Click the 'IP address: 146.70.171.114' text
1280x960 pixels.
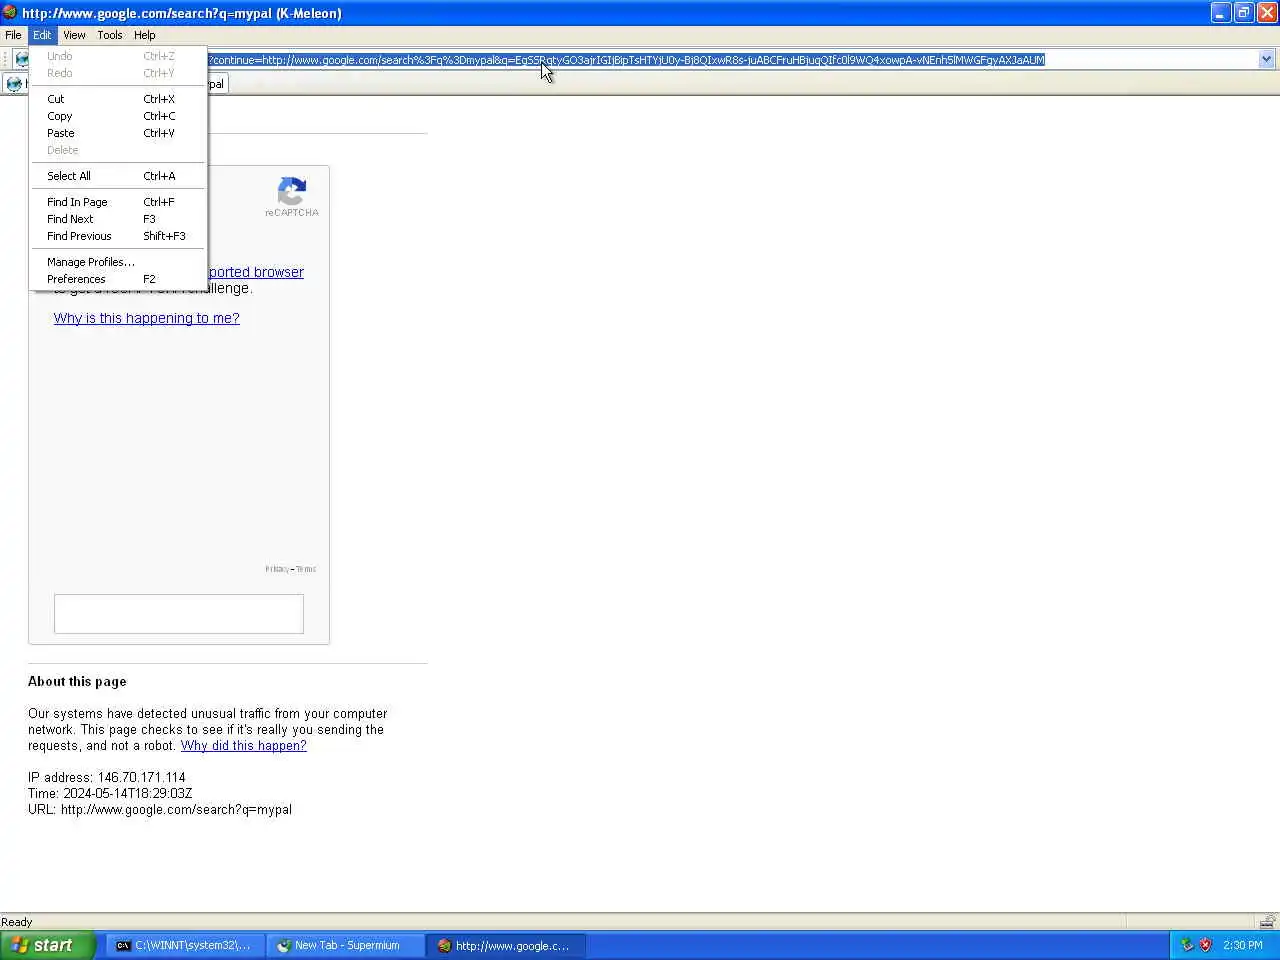pos(107,777)
